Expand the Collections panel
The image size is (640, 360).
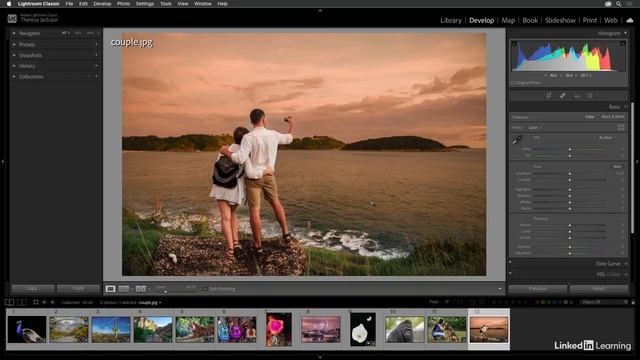click(x=14, y=76)
